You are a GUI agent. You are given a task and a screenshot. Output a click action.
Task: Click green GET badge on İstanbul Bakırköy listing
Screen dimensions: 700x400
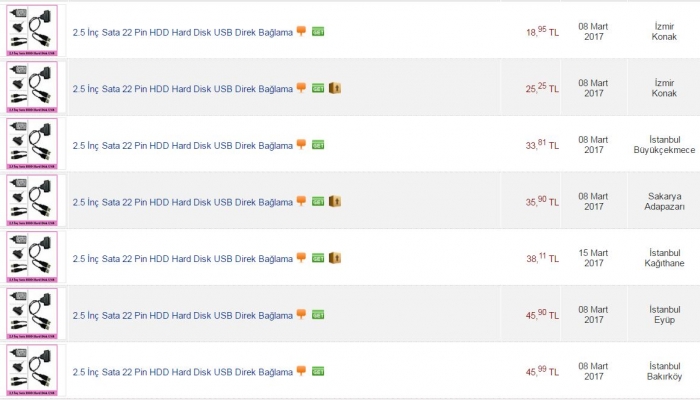318,371
